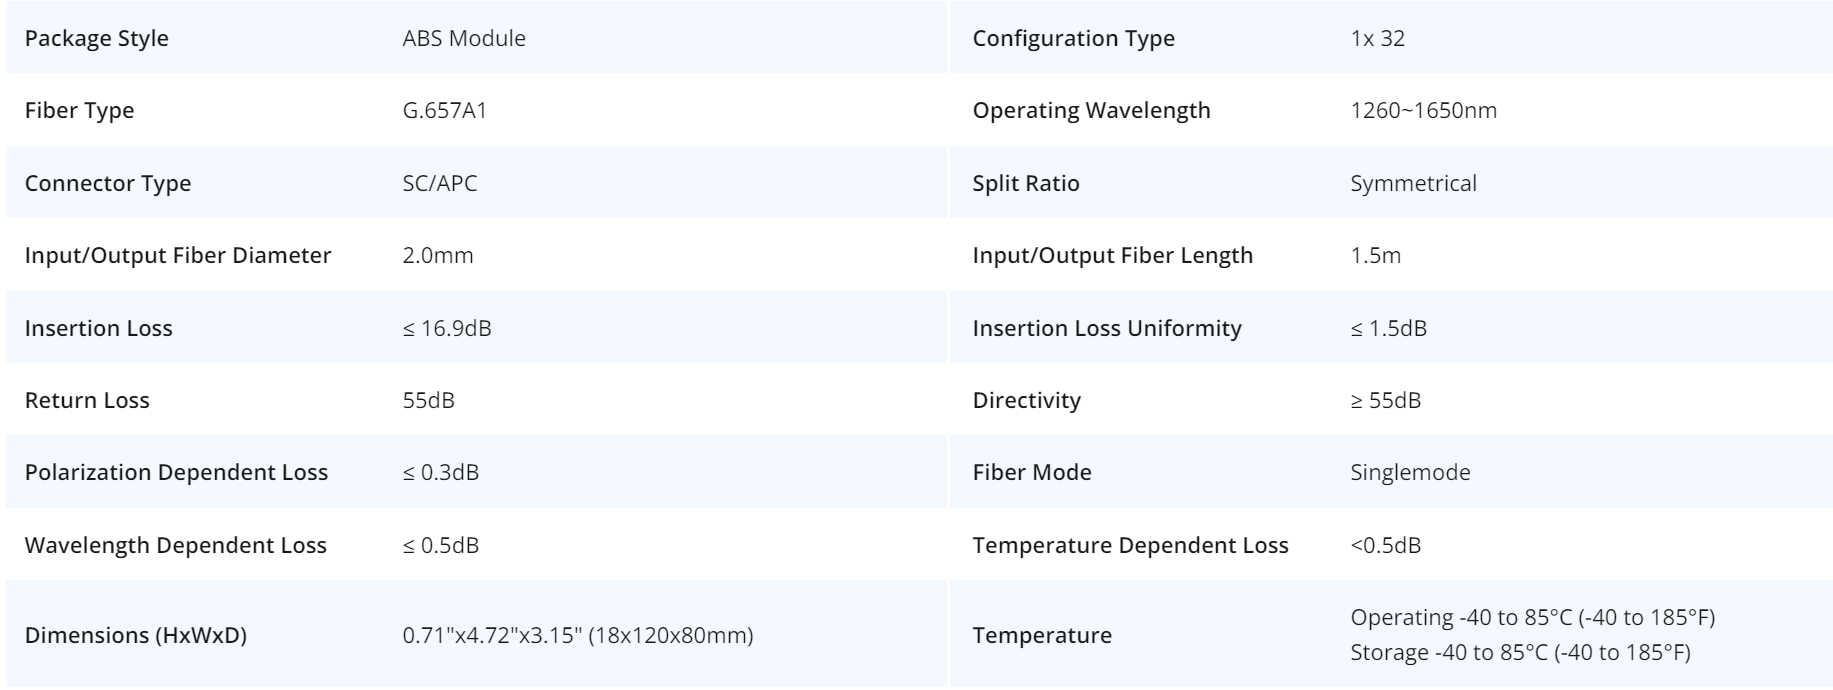Click the Temperature Dependent Loss label
The height and width of the screenshot is (690, 1833).
click(x=1130, y=545)
